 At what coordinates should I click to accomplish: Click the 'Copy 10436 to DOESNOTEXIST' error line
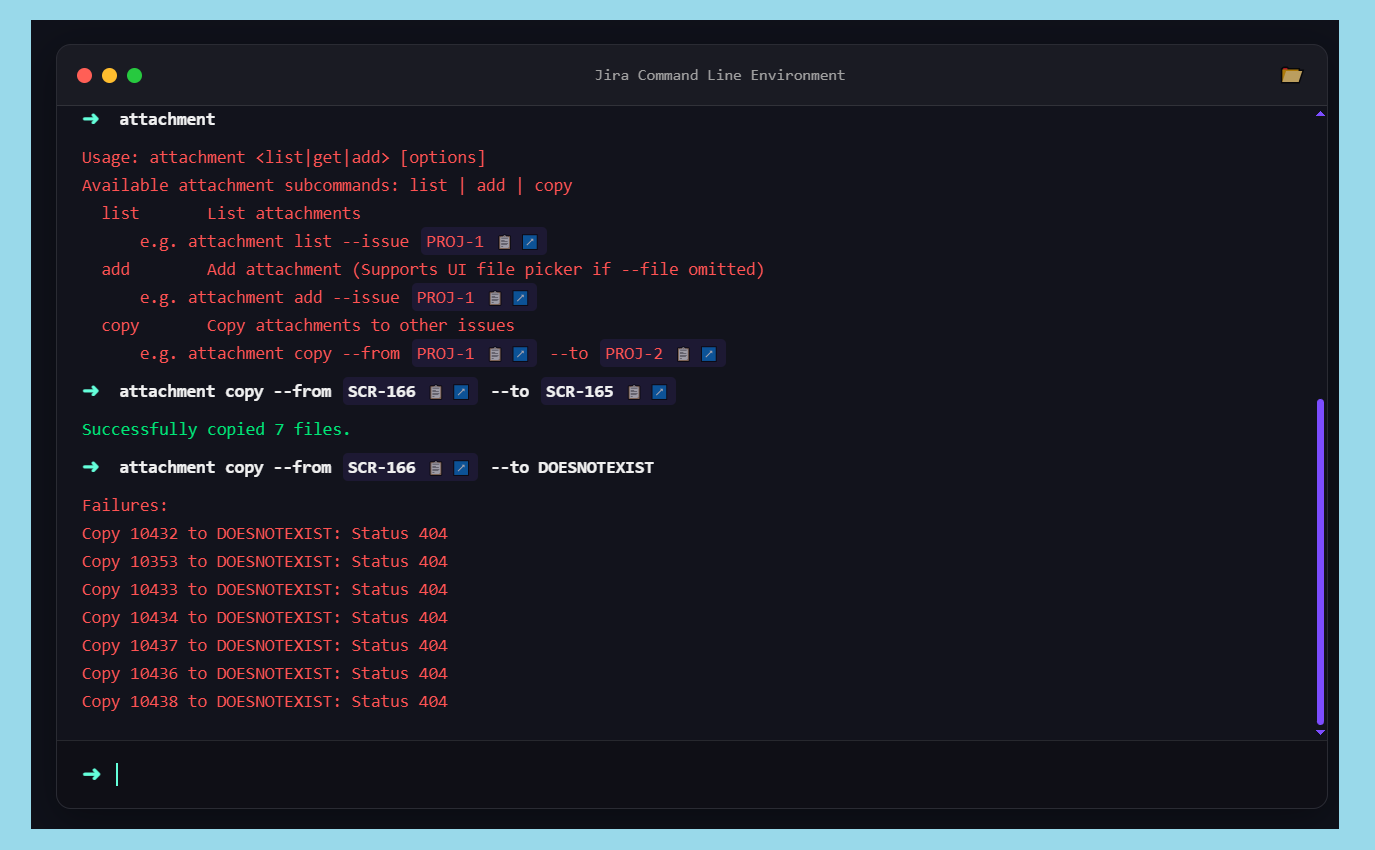(265, 674)
